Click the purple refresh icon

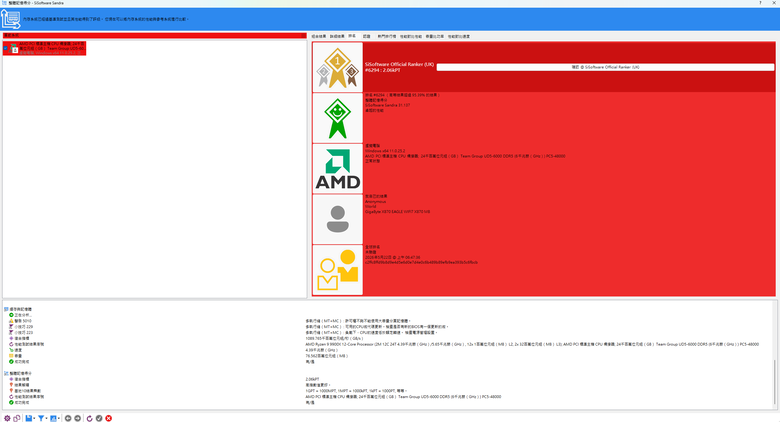pyautogui.click(x=90, y=418)
